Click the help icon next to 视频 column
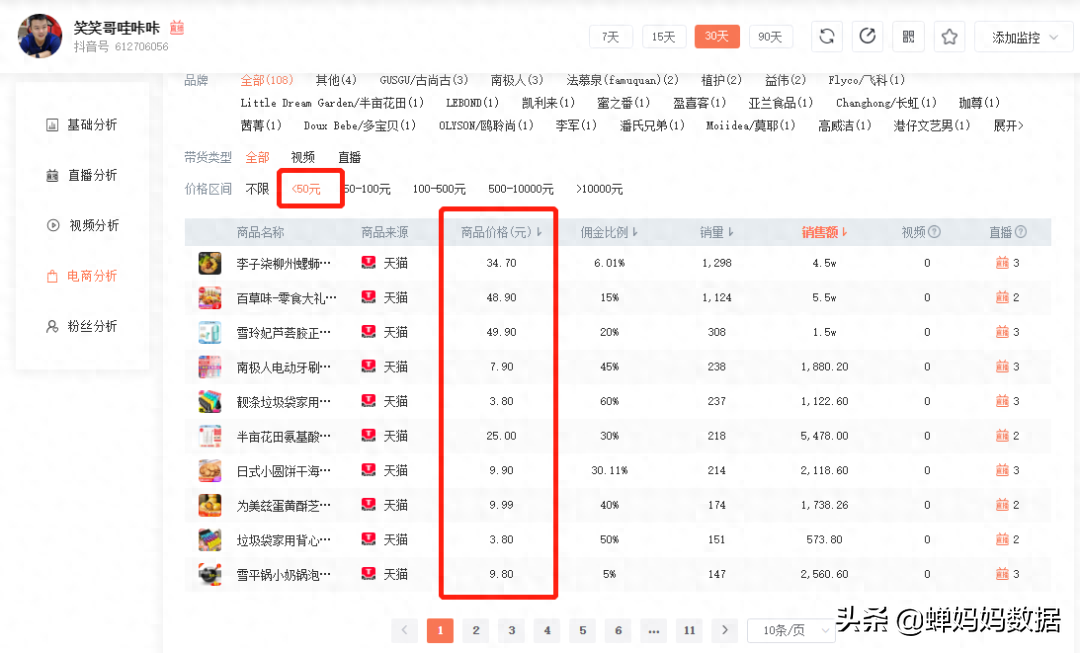 coord(935,232)
